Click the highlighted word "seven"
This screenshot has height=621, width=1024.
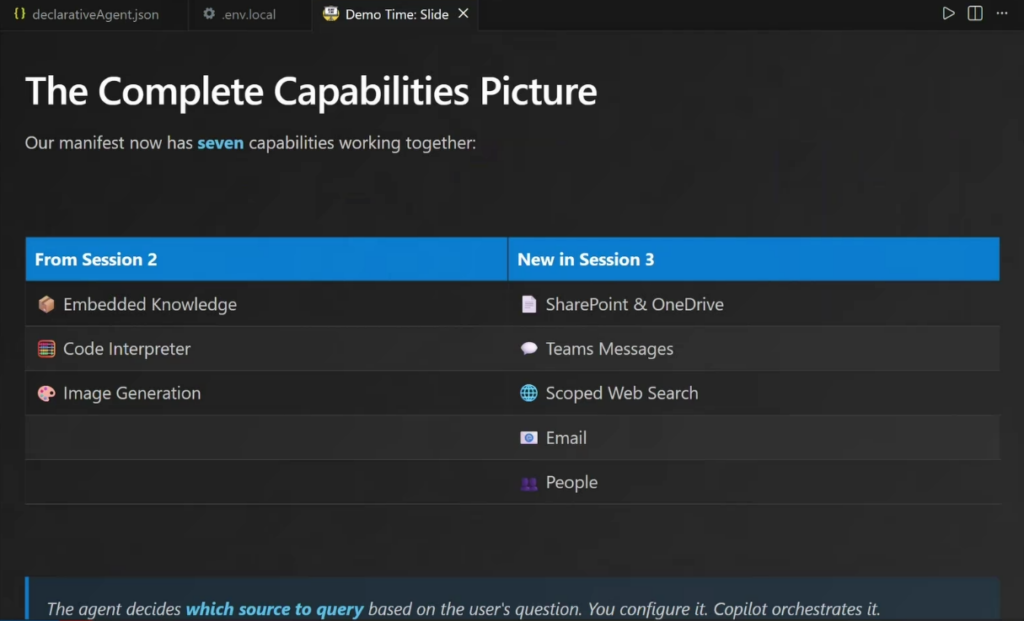220,143
